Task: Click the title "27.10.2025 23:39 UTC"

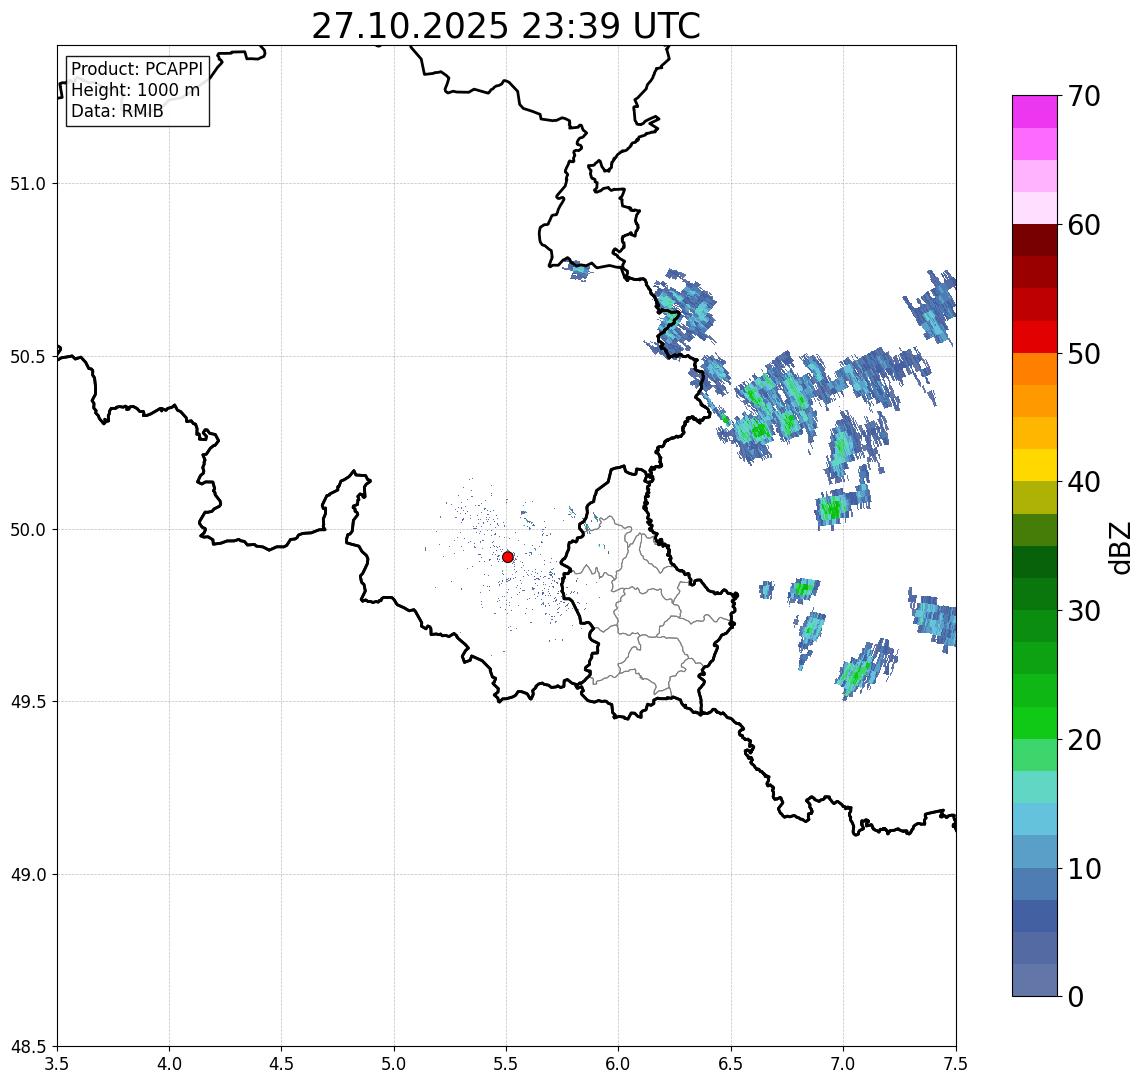Action: coord(505,26)
